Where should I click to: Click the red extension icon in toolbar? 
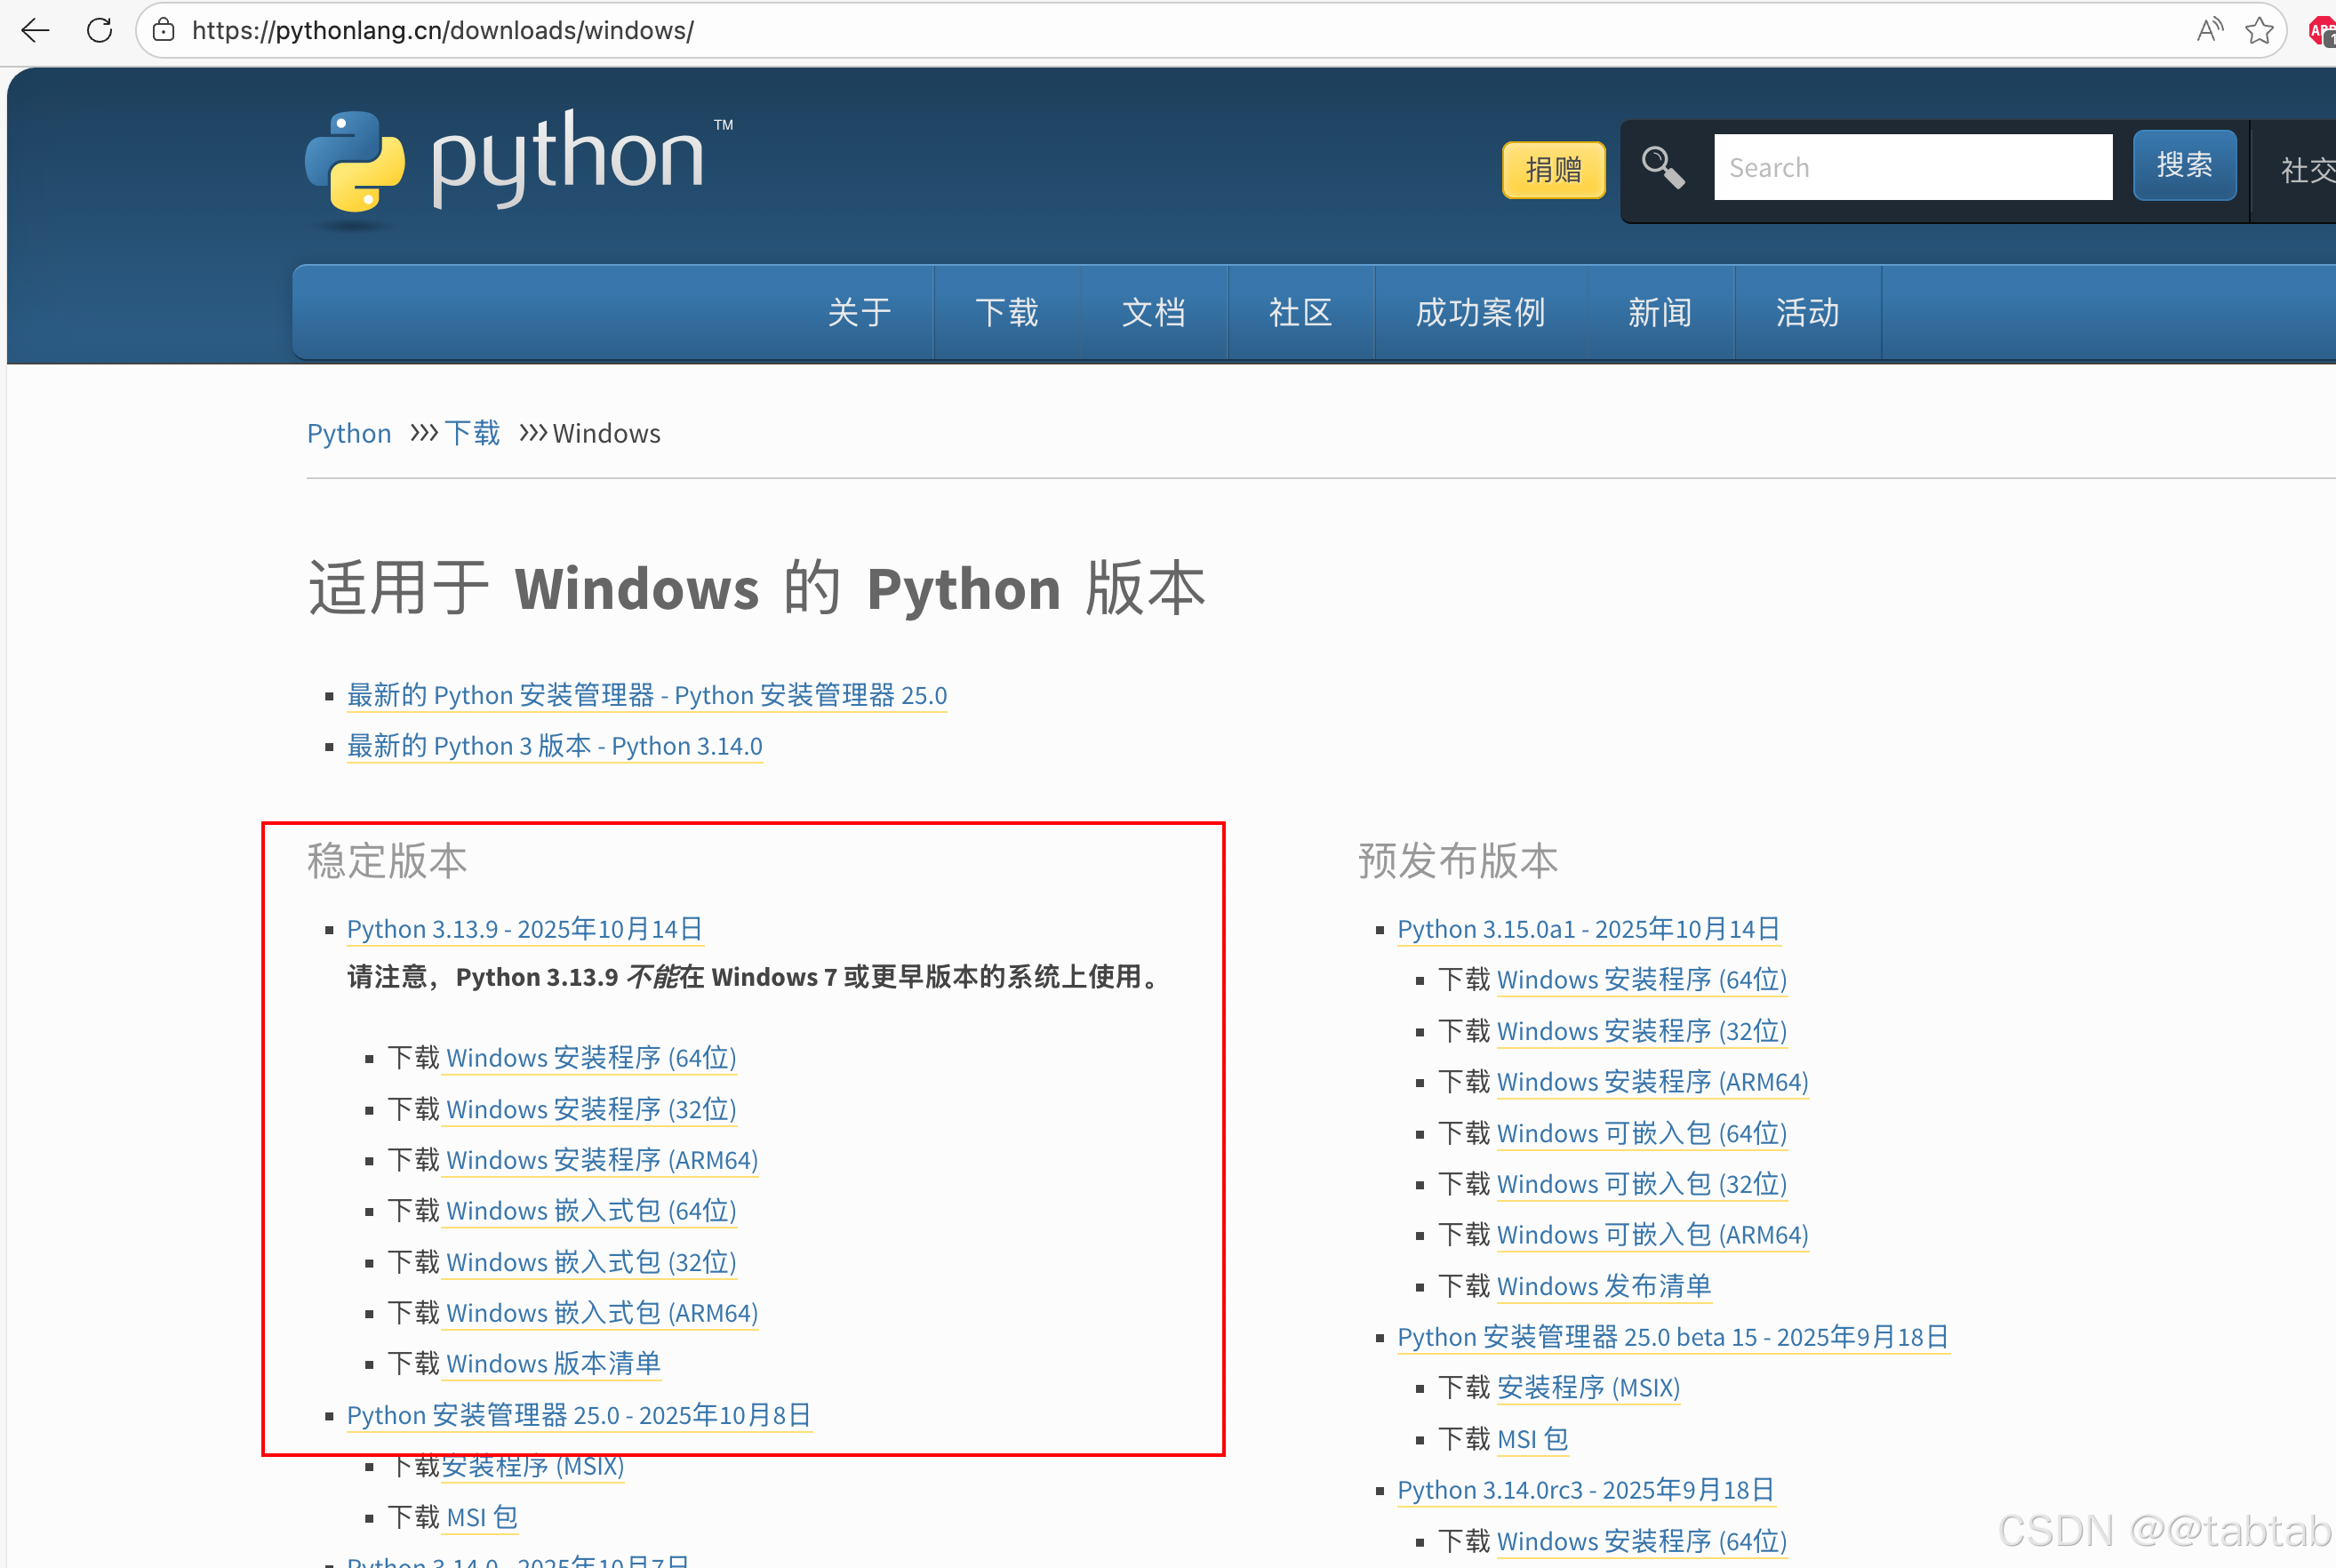[x=2322, y=32]
